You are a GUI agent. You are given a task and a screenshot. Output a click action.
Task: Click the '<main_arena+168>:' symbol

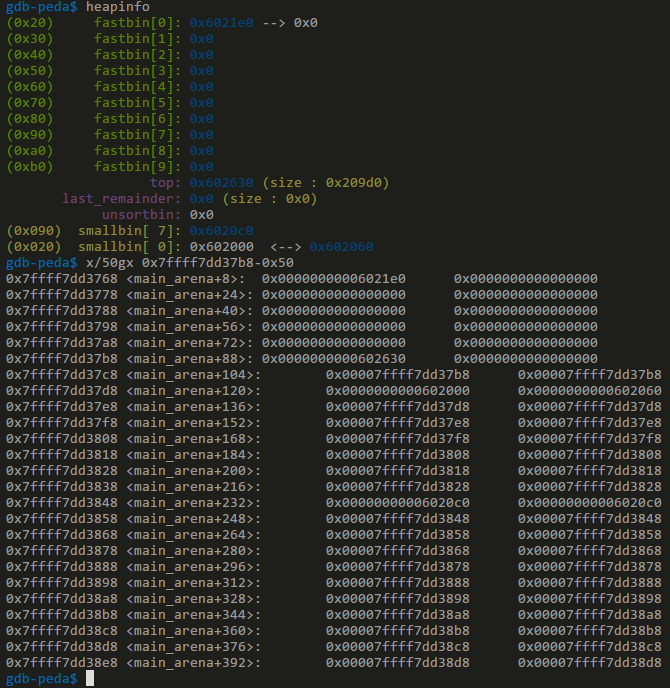click(x=193, y=439)
